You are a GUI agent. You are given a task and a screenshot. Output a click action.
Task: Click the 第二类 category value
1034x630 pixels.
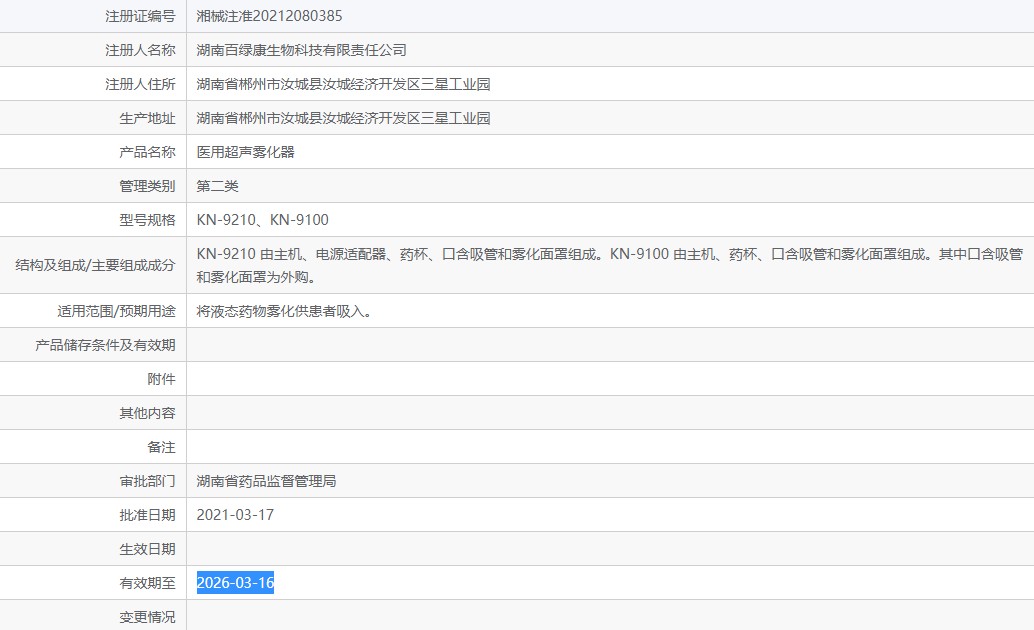(x=217, y=186)
